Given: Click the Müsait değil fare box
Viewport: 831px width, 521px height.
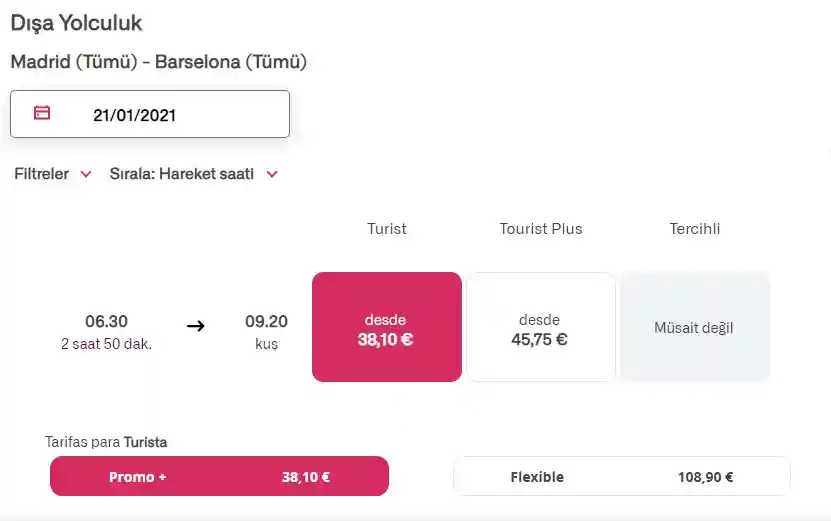Looking at the screenshot, I should click(x=694, y=327).
